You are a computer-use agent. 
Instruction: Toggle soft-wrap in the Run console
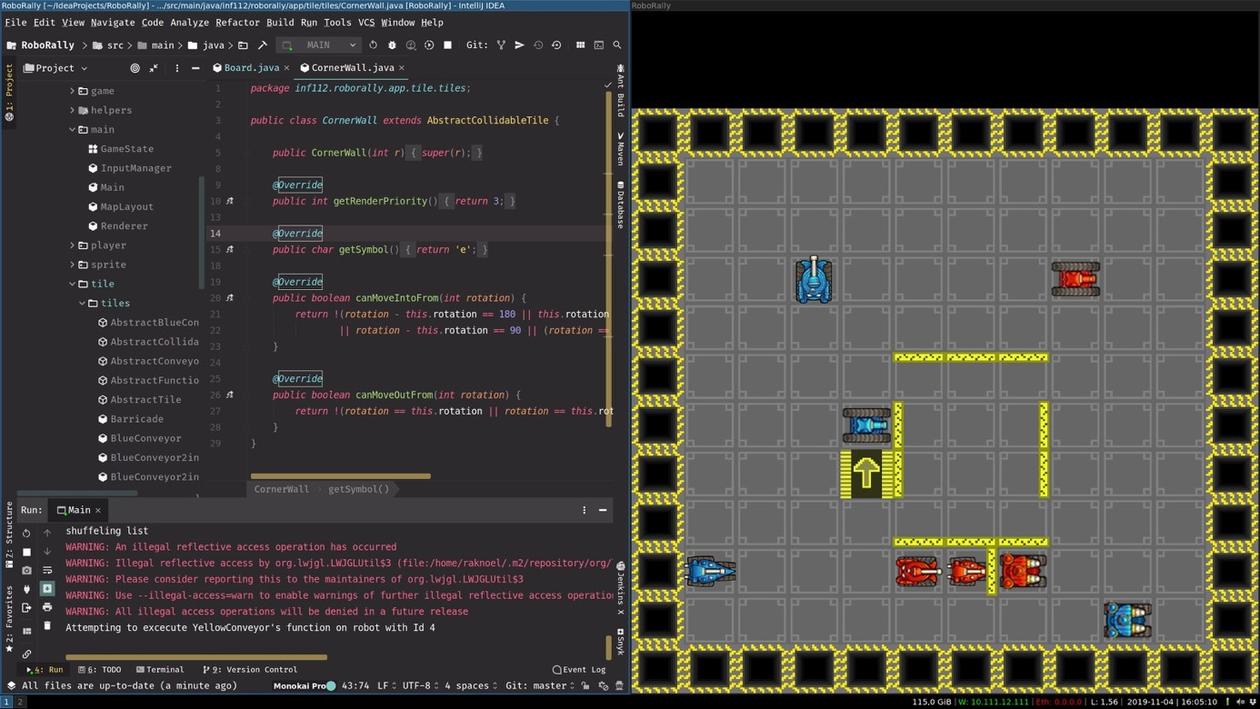click(47, 570)
